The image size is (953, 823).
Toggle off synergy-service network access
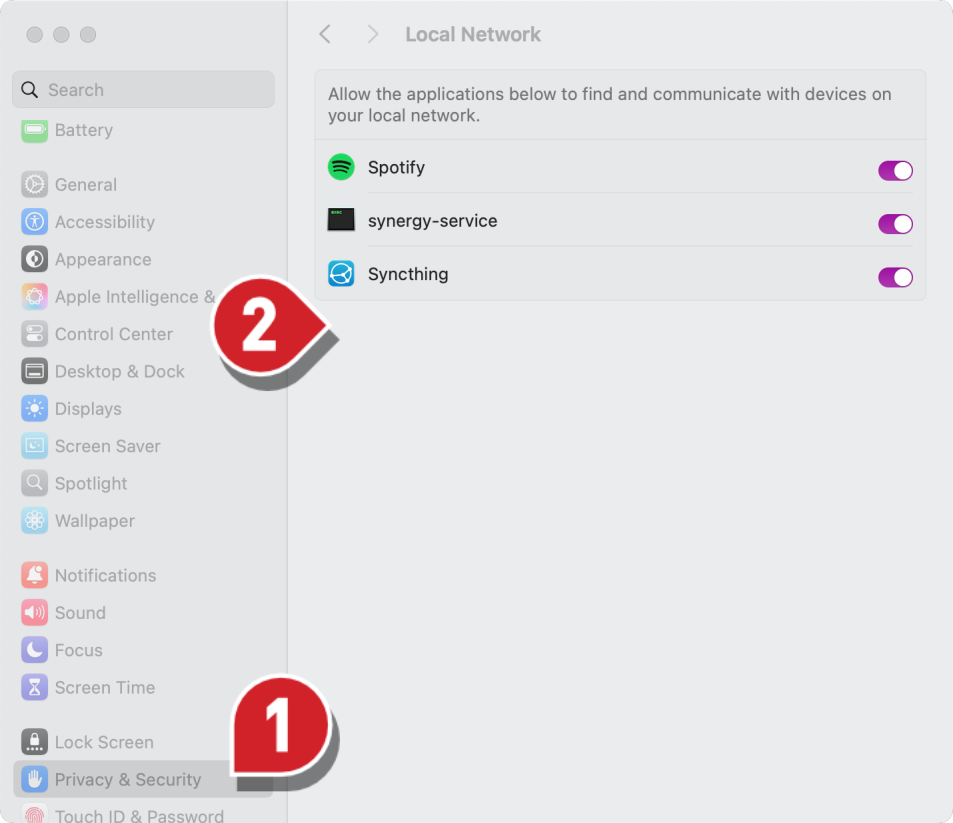(895, 223)
